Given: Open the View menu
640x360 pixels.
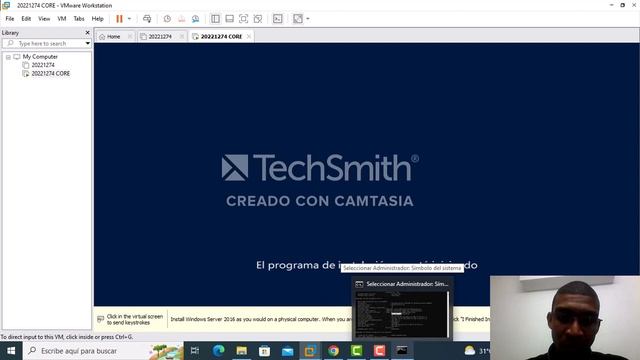Looking at the screenshot, I should click(44, 19).
